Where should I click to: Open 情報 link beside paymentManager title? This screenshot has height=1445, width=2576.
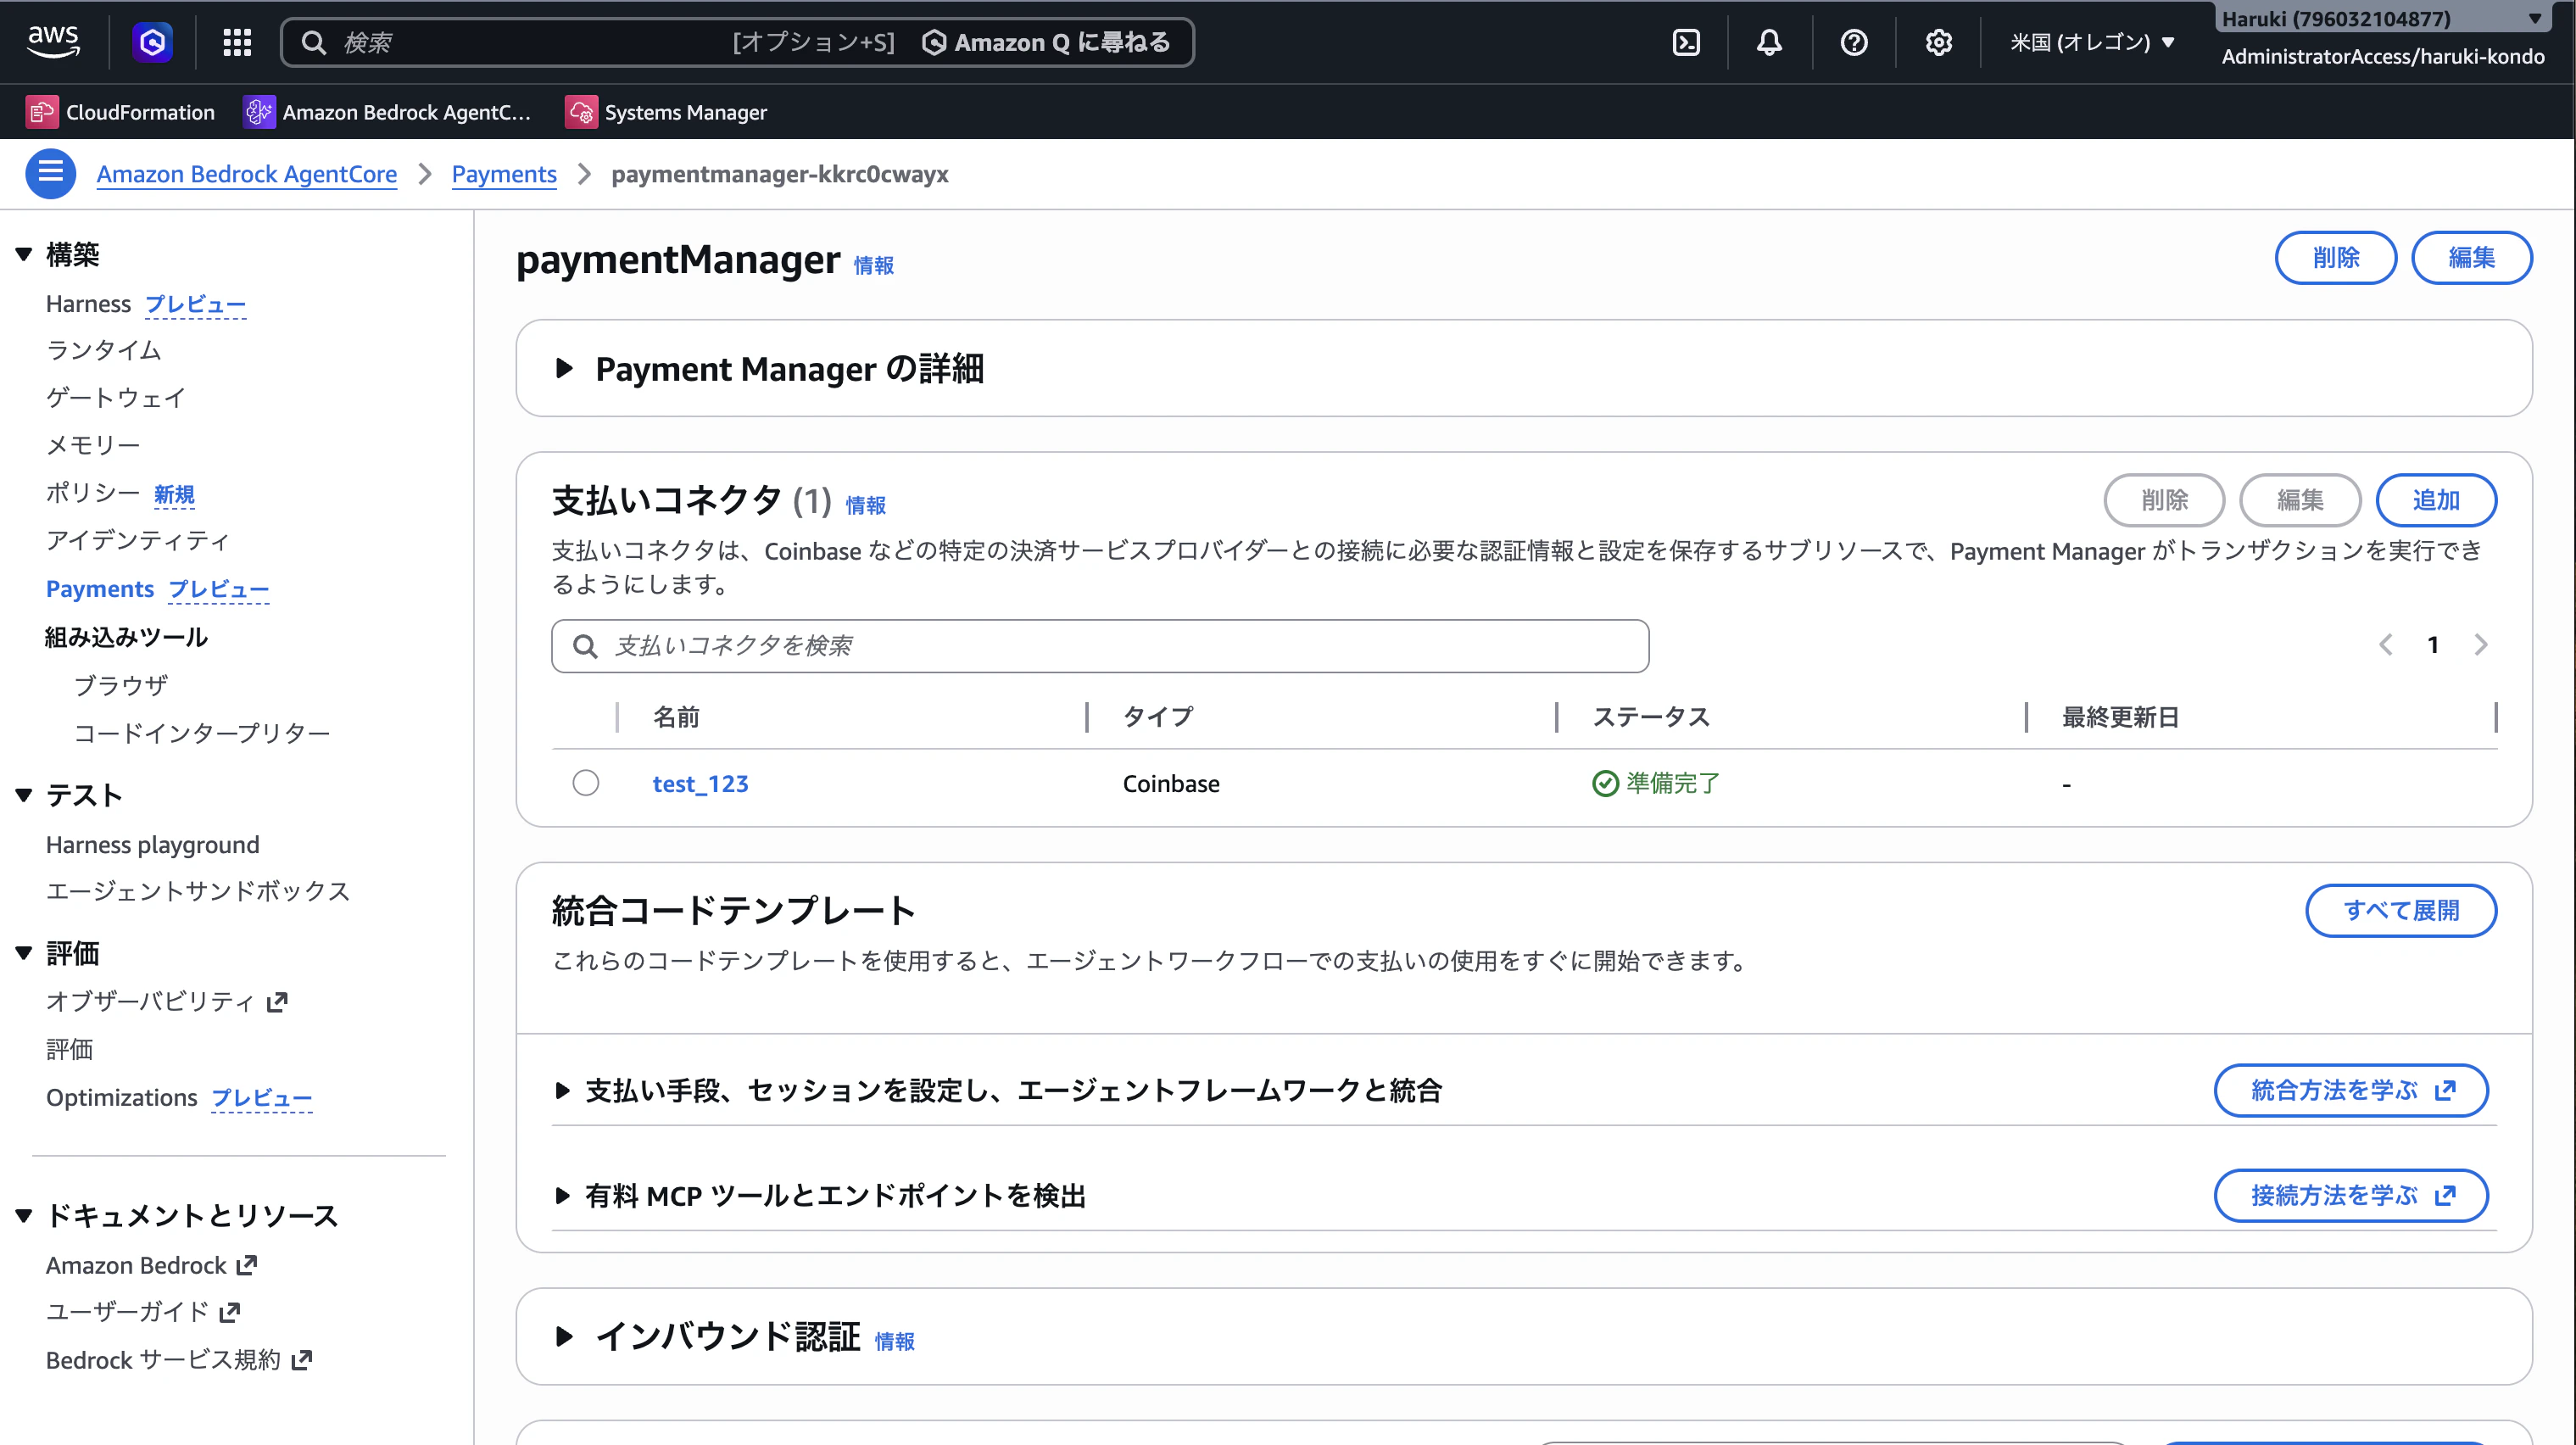pos(874,266)
